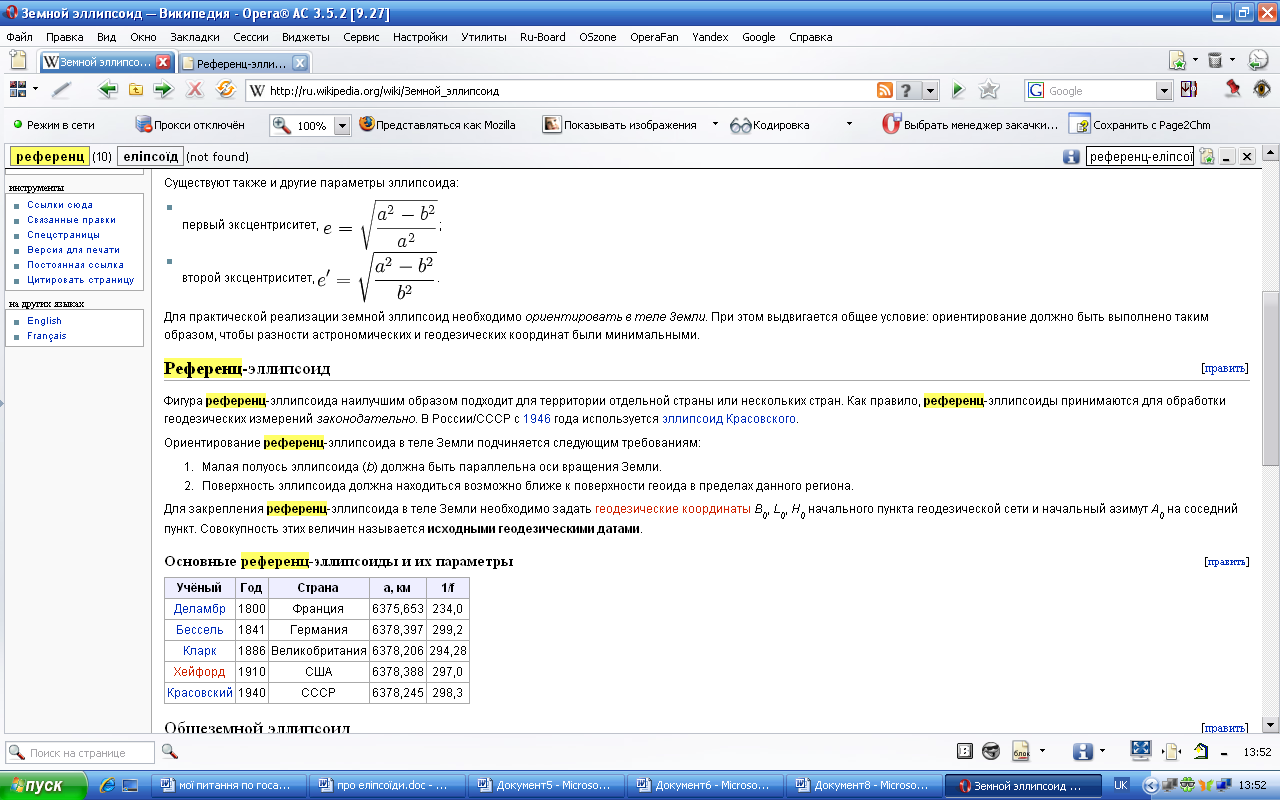
Task: Expand the 'Кодировка' encoding dropdown arrow
Action: pos(849,125)
